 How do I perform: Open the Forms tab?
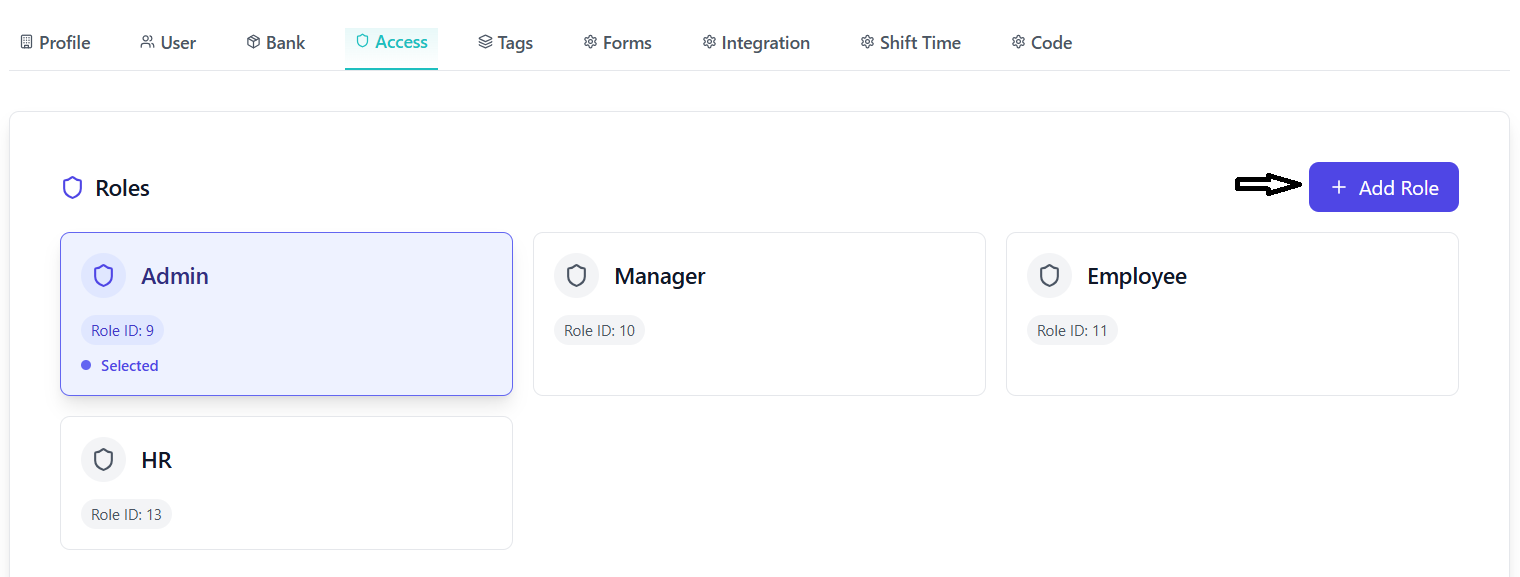[617, 43]
